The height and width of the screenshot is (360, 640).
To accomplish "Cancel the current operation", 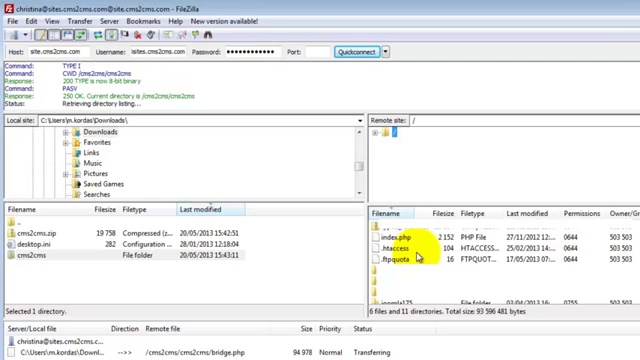I will [124, 35].
